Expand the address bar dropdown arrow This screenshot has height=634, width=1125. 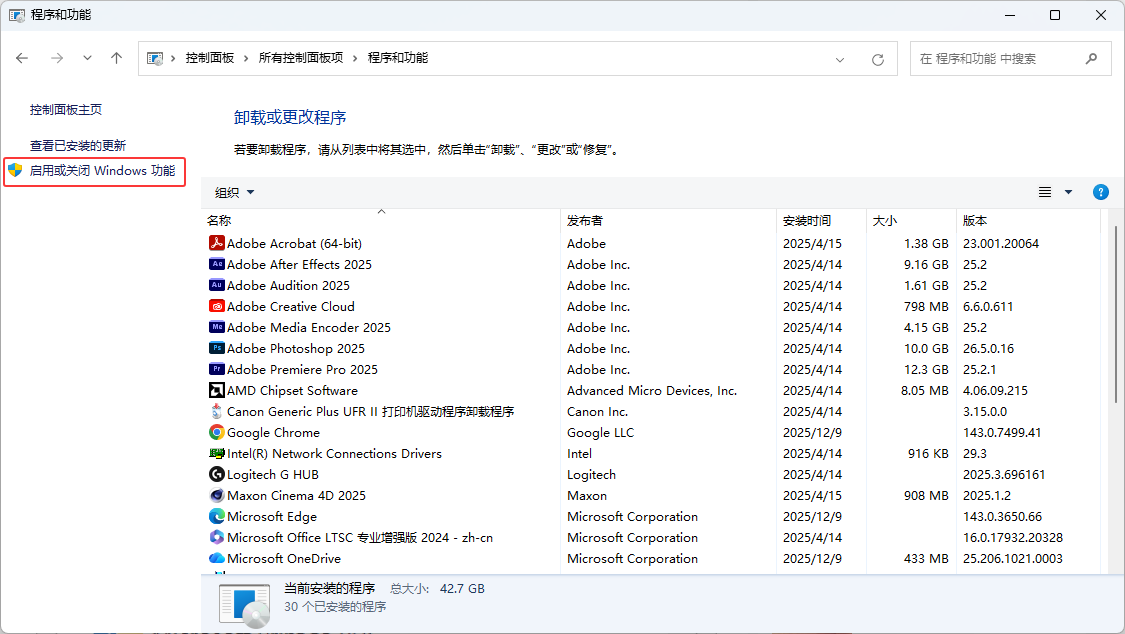839,58
